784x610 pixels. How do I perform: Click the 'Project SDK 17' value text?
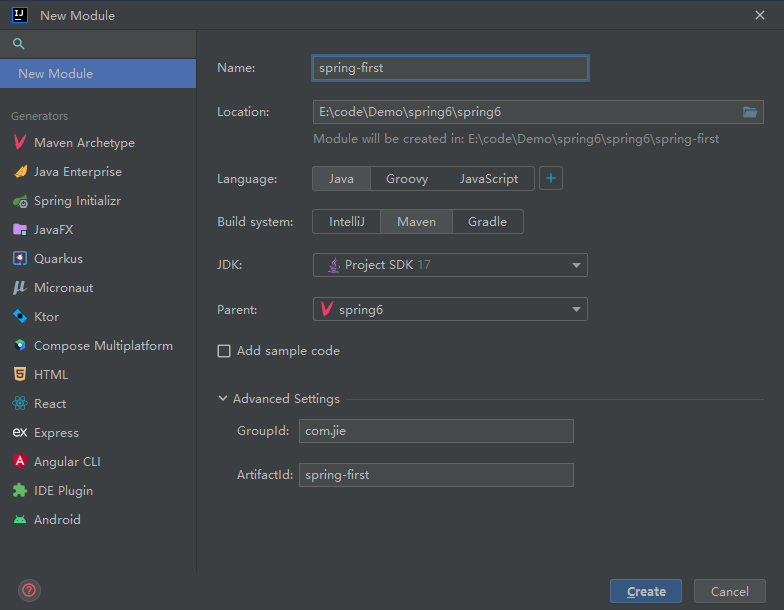point(388,264)
